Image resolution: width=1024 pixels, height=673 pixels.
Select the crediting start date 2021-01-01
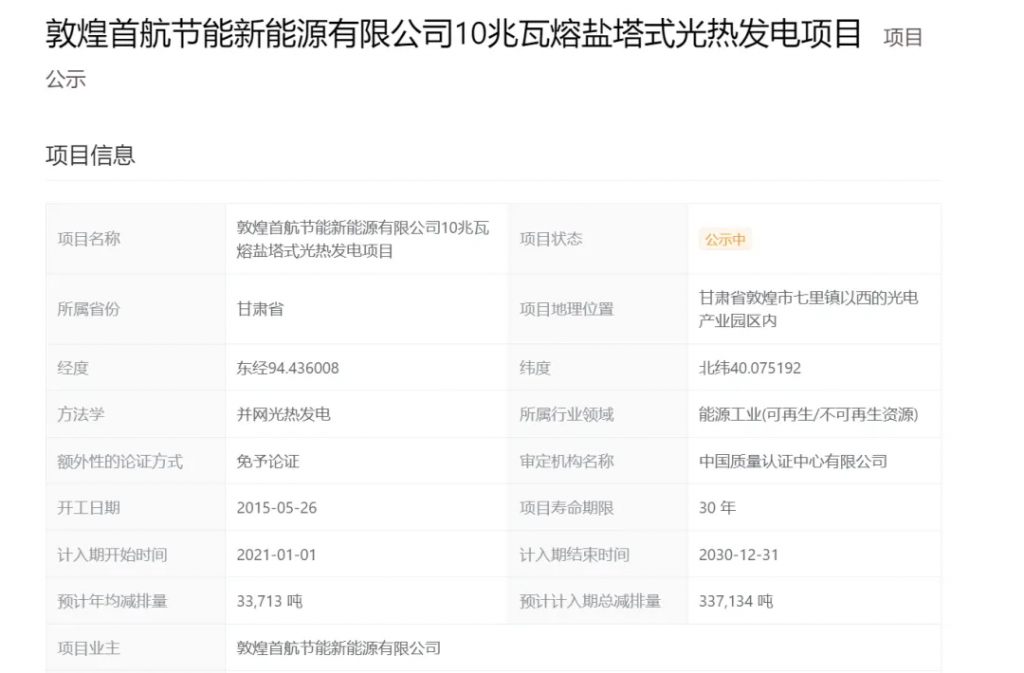click(x=277, y=555)
